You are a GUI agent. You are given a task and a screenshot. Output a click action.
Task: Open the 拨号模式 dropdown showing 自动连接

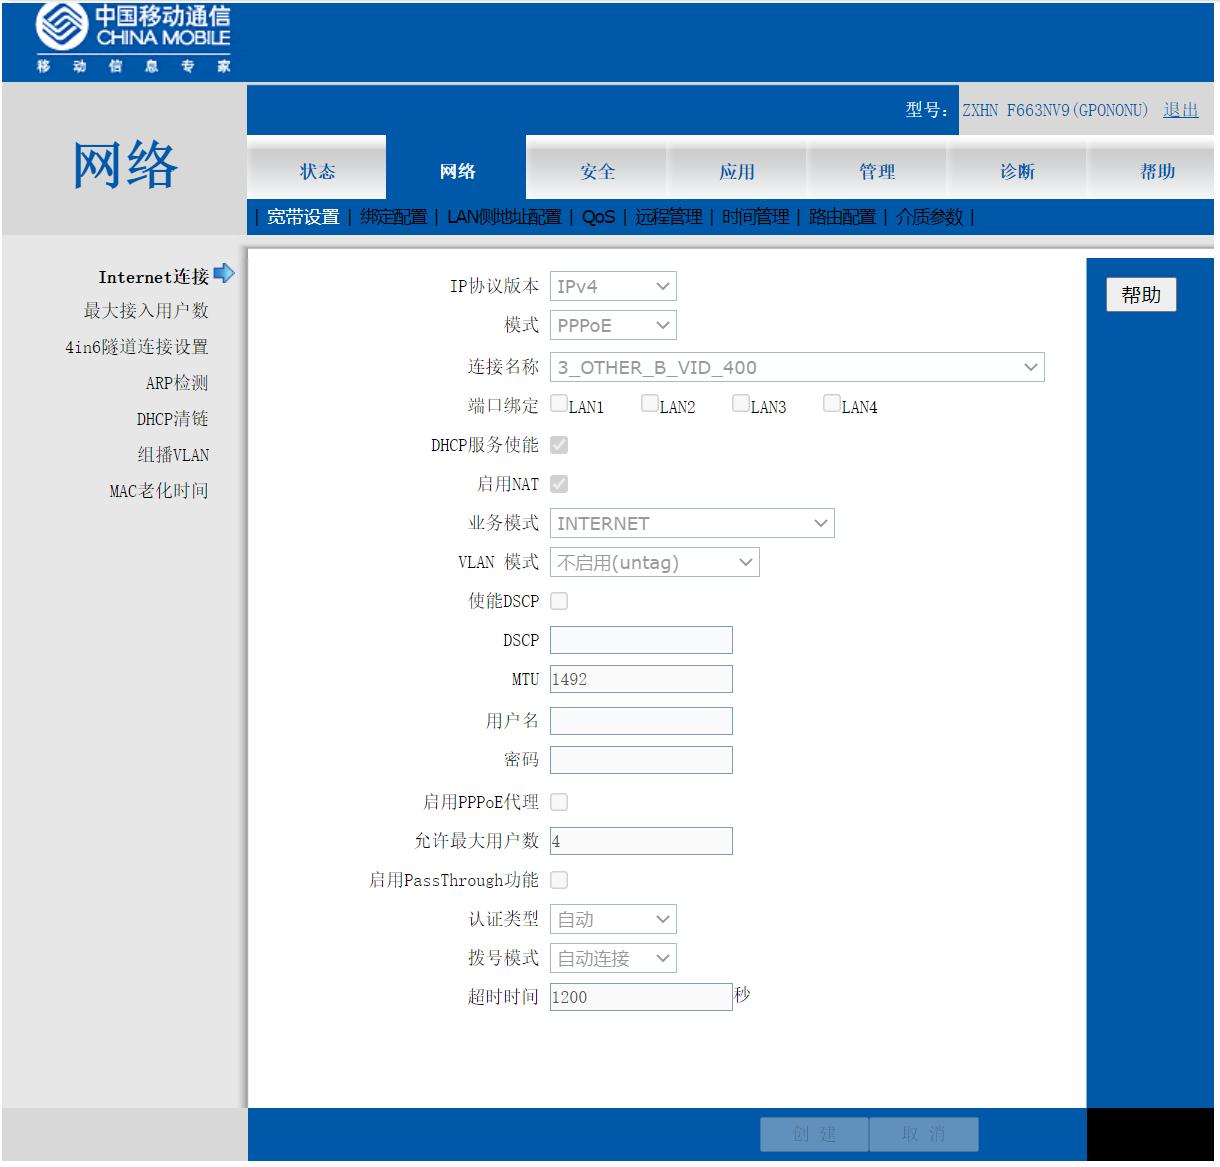click(x=613, y=958)
